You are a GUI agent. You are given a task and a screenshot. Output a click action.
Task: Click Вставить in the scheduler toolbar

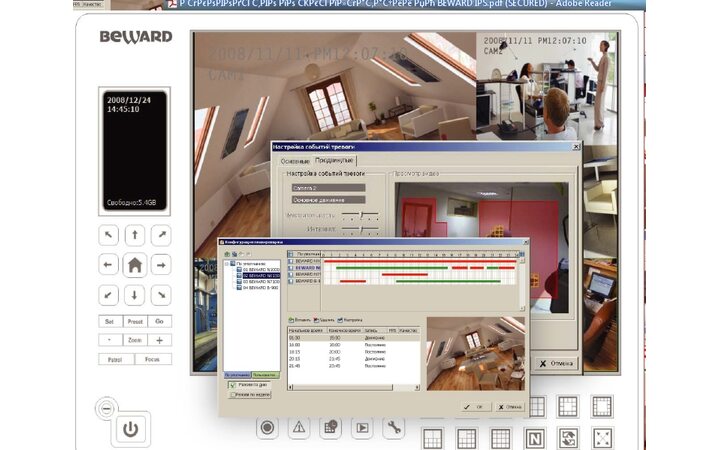[x=300, y=320]
